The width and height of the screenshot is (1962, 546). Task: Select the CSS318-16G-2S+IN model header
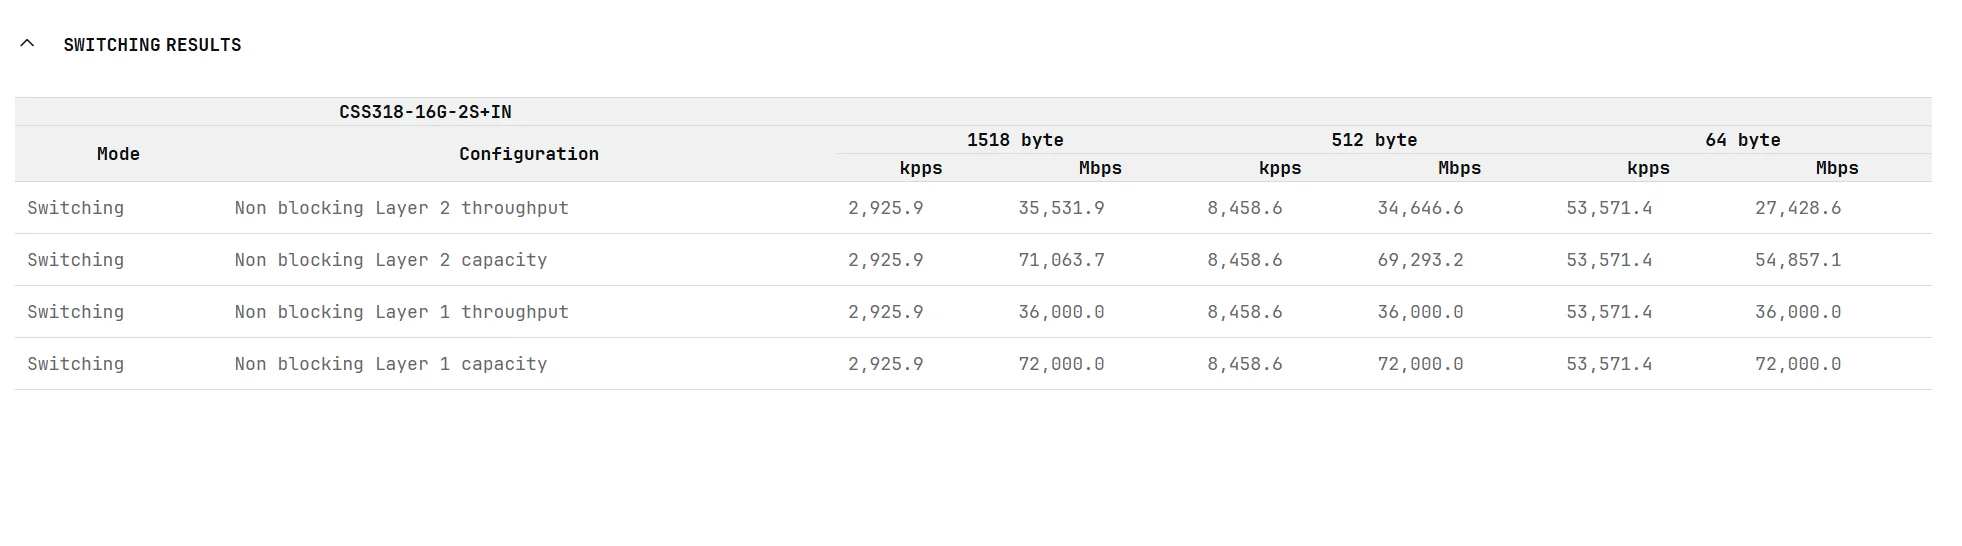(425, 112)
